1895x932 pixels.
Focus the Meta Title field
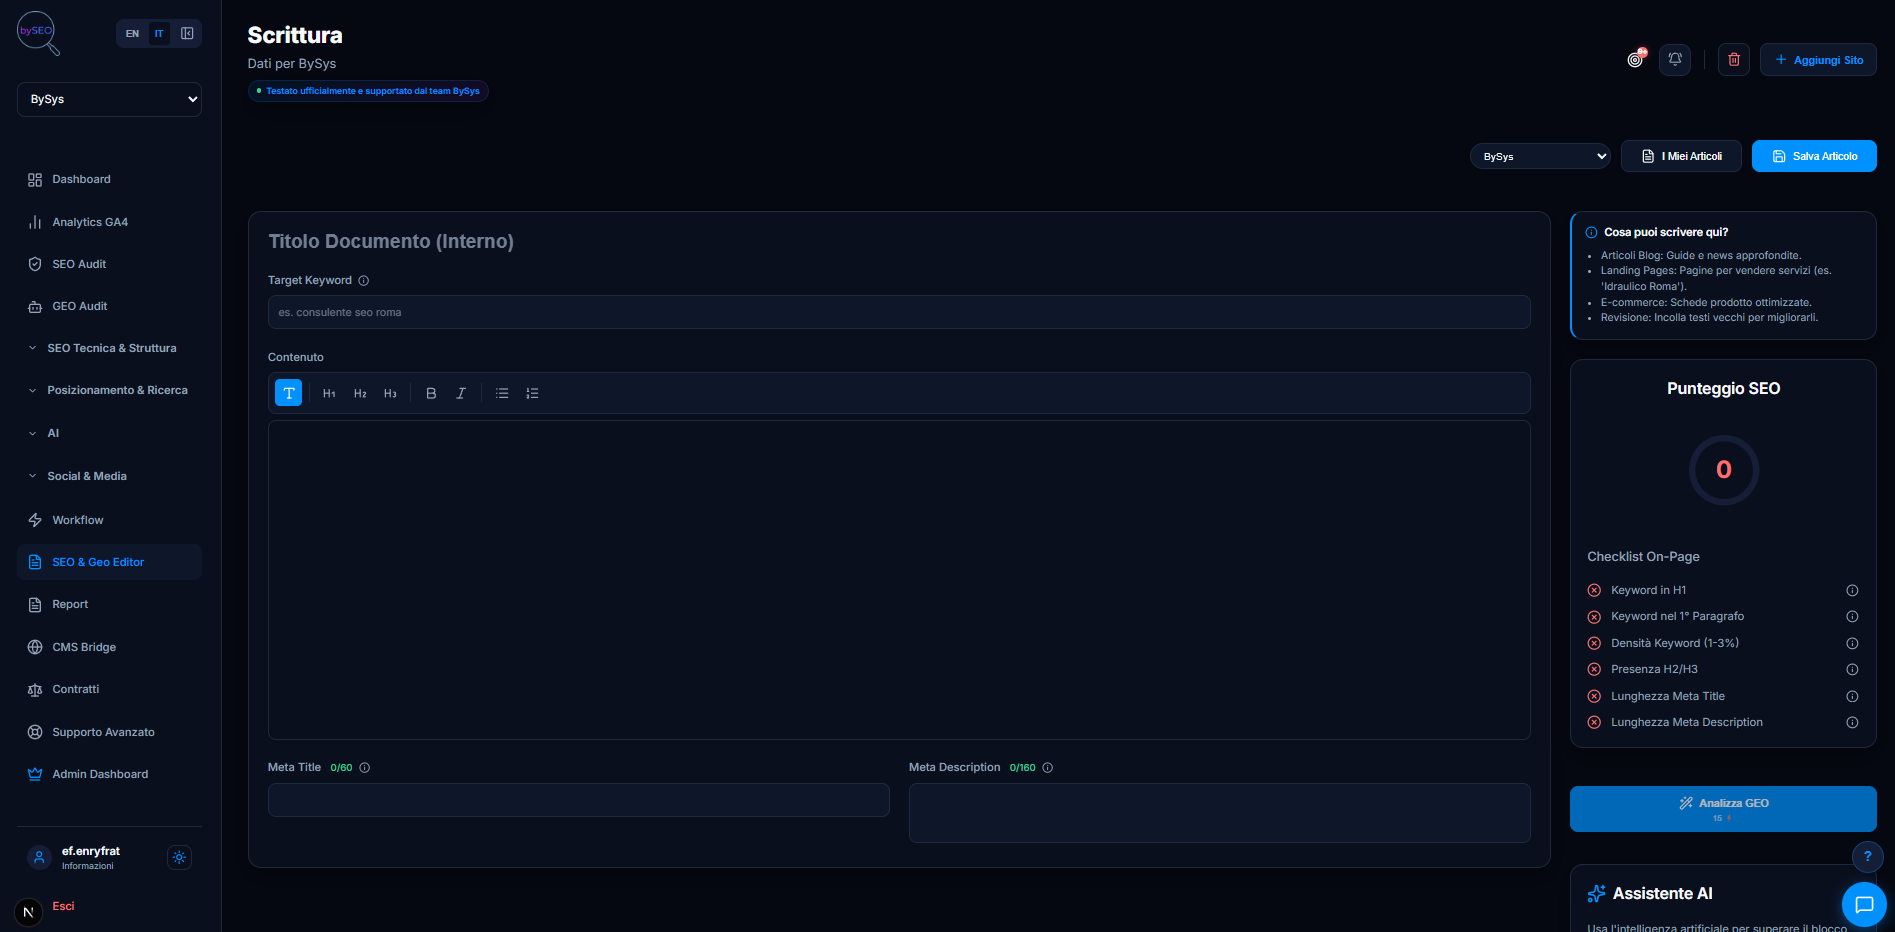click(x=578, y=800)
